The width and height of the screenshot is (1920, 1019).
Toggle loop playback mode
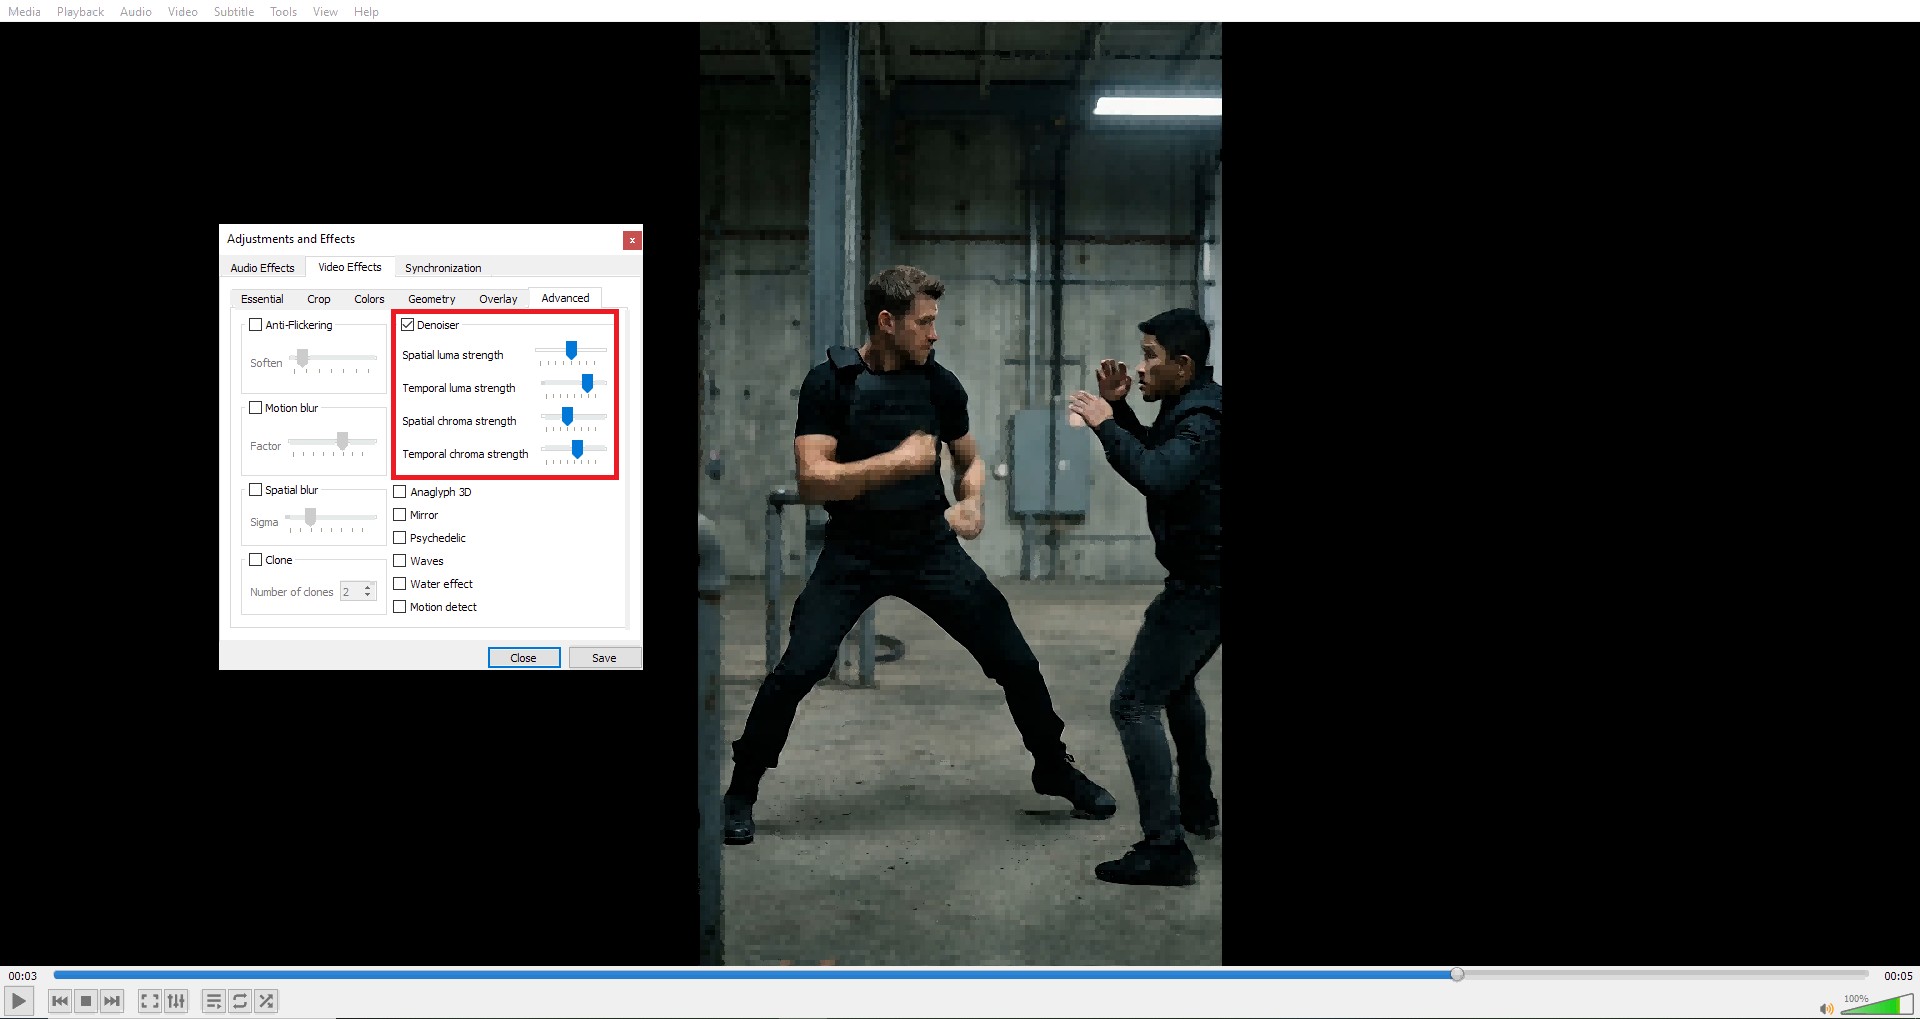click(240, 1001)
